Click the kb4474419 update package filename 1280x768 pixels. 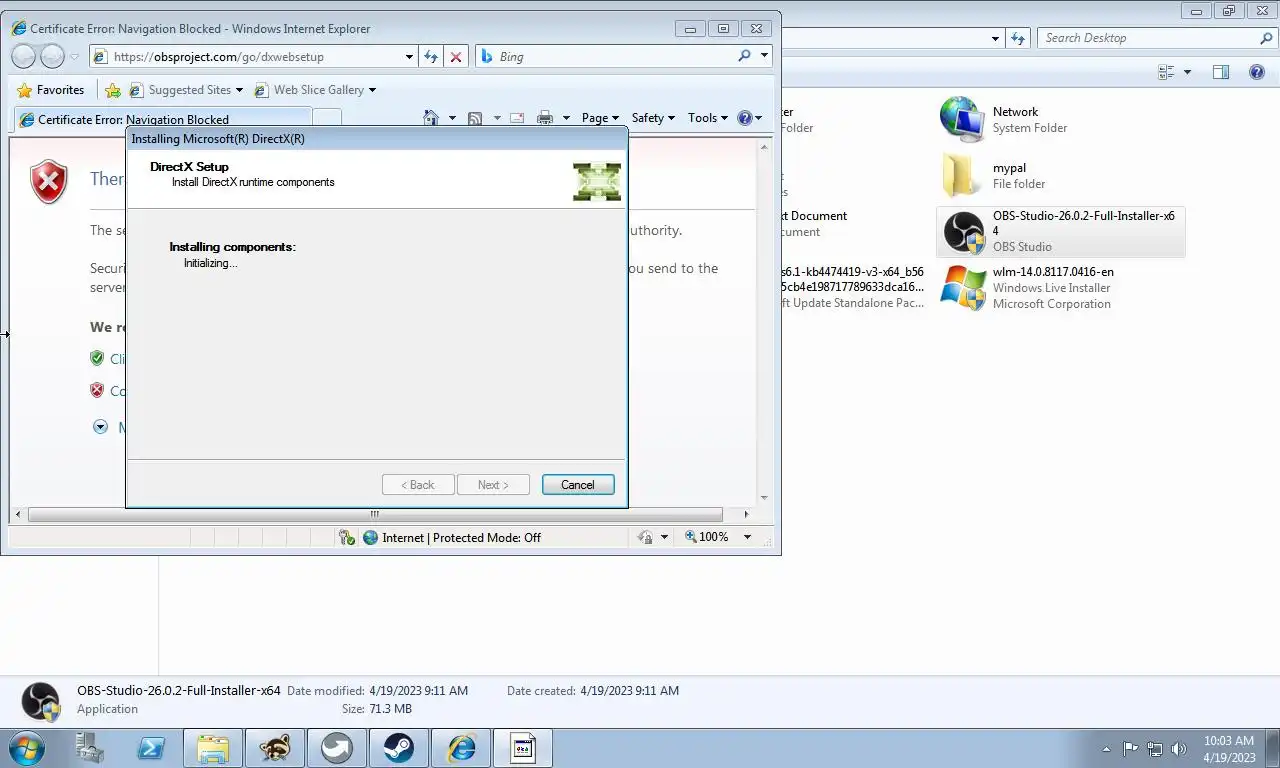click(853, 279)
